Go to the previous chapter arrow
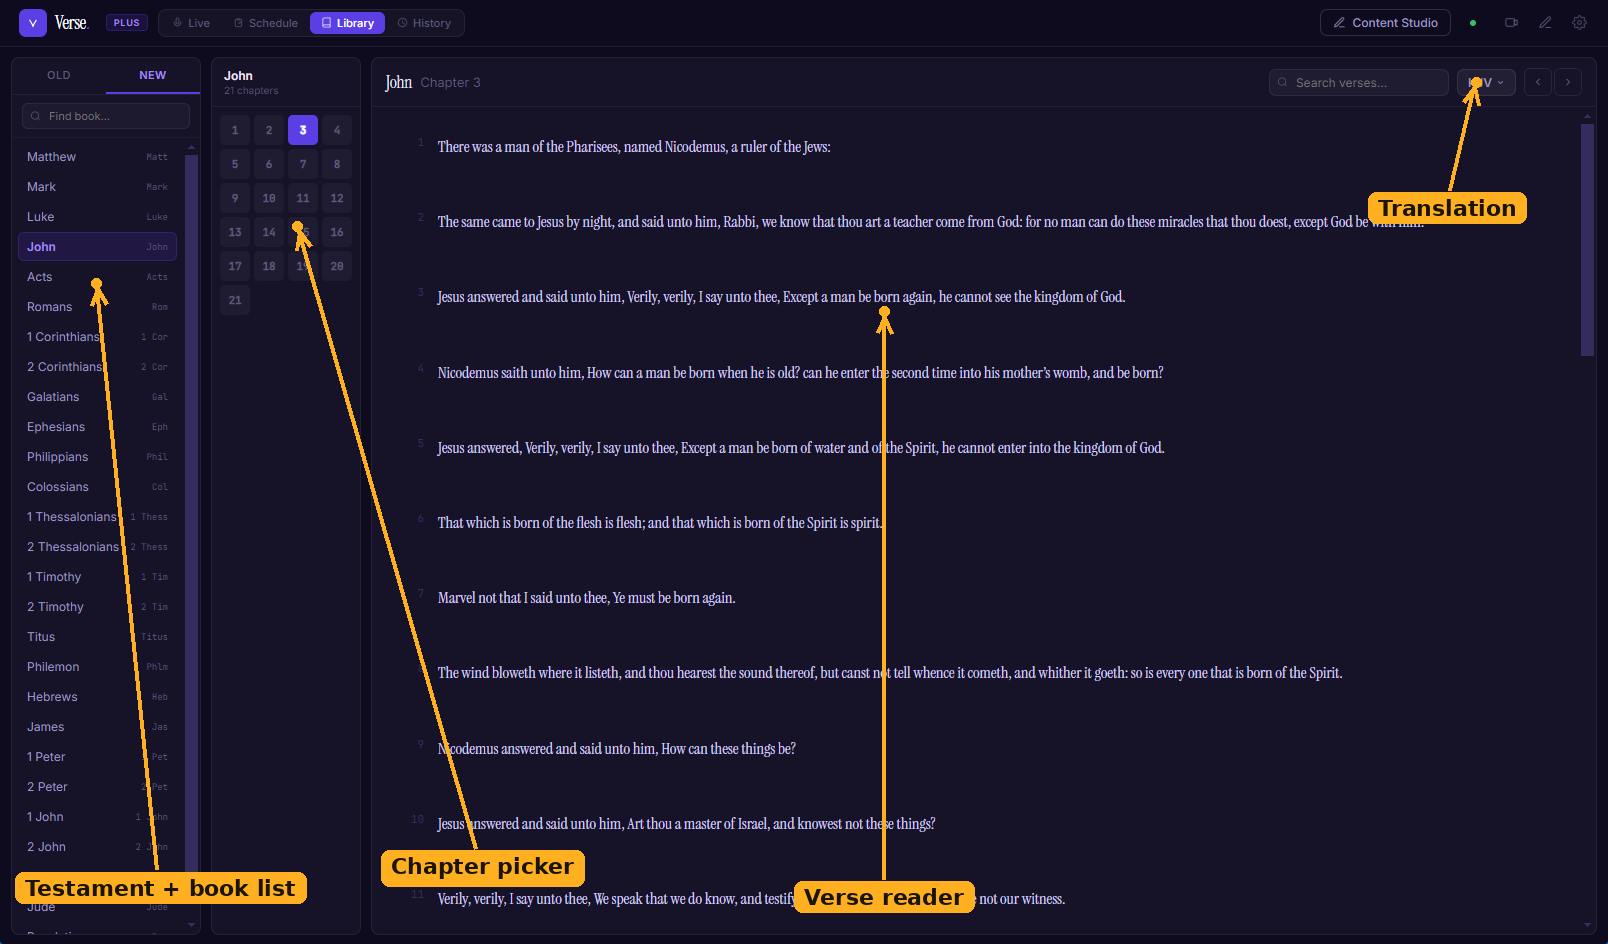 [x=1538, y=82]
